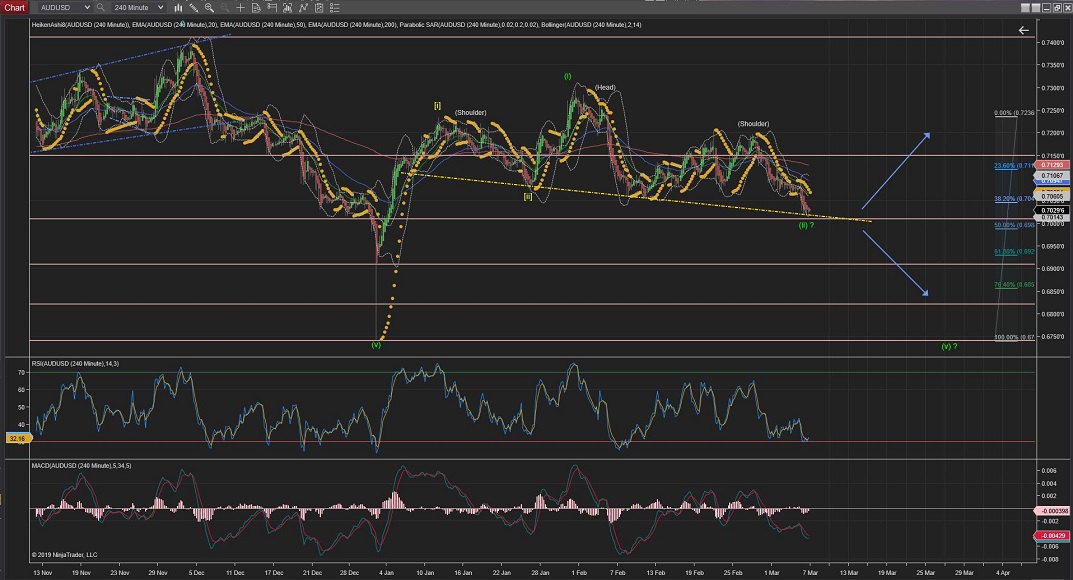The width and height of the screenshot is (1073, 580).
Task: Click the 0.7400 price axis label
Action: pos(1051,42)
